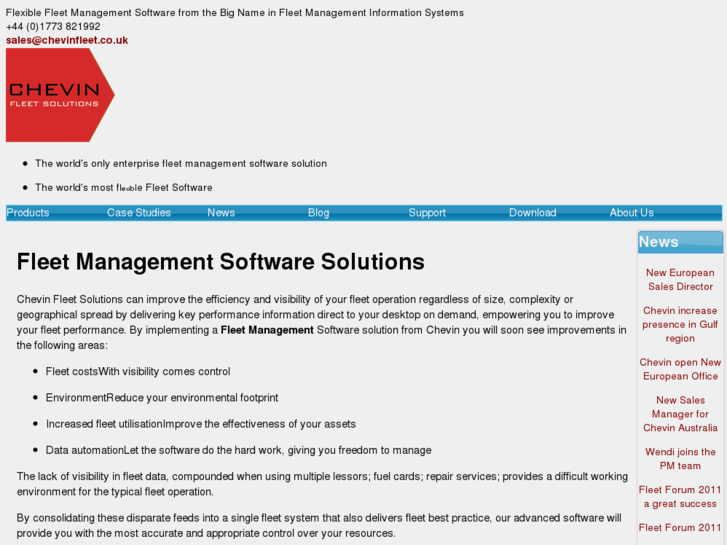Click the 'Environment' reduce footprint bullet
727x545 pixels.
tap(162, 398)
